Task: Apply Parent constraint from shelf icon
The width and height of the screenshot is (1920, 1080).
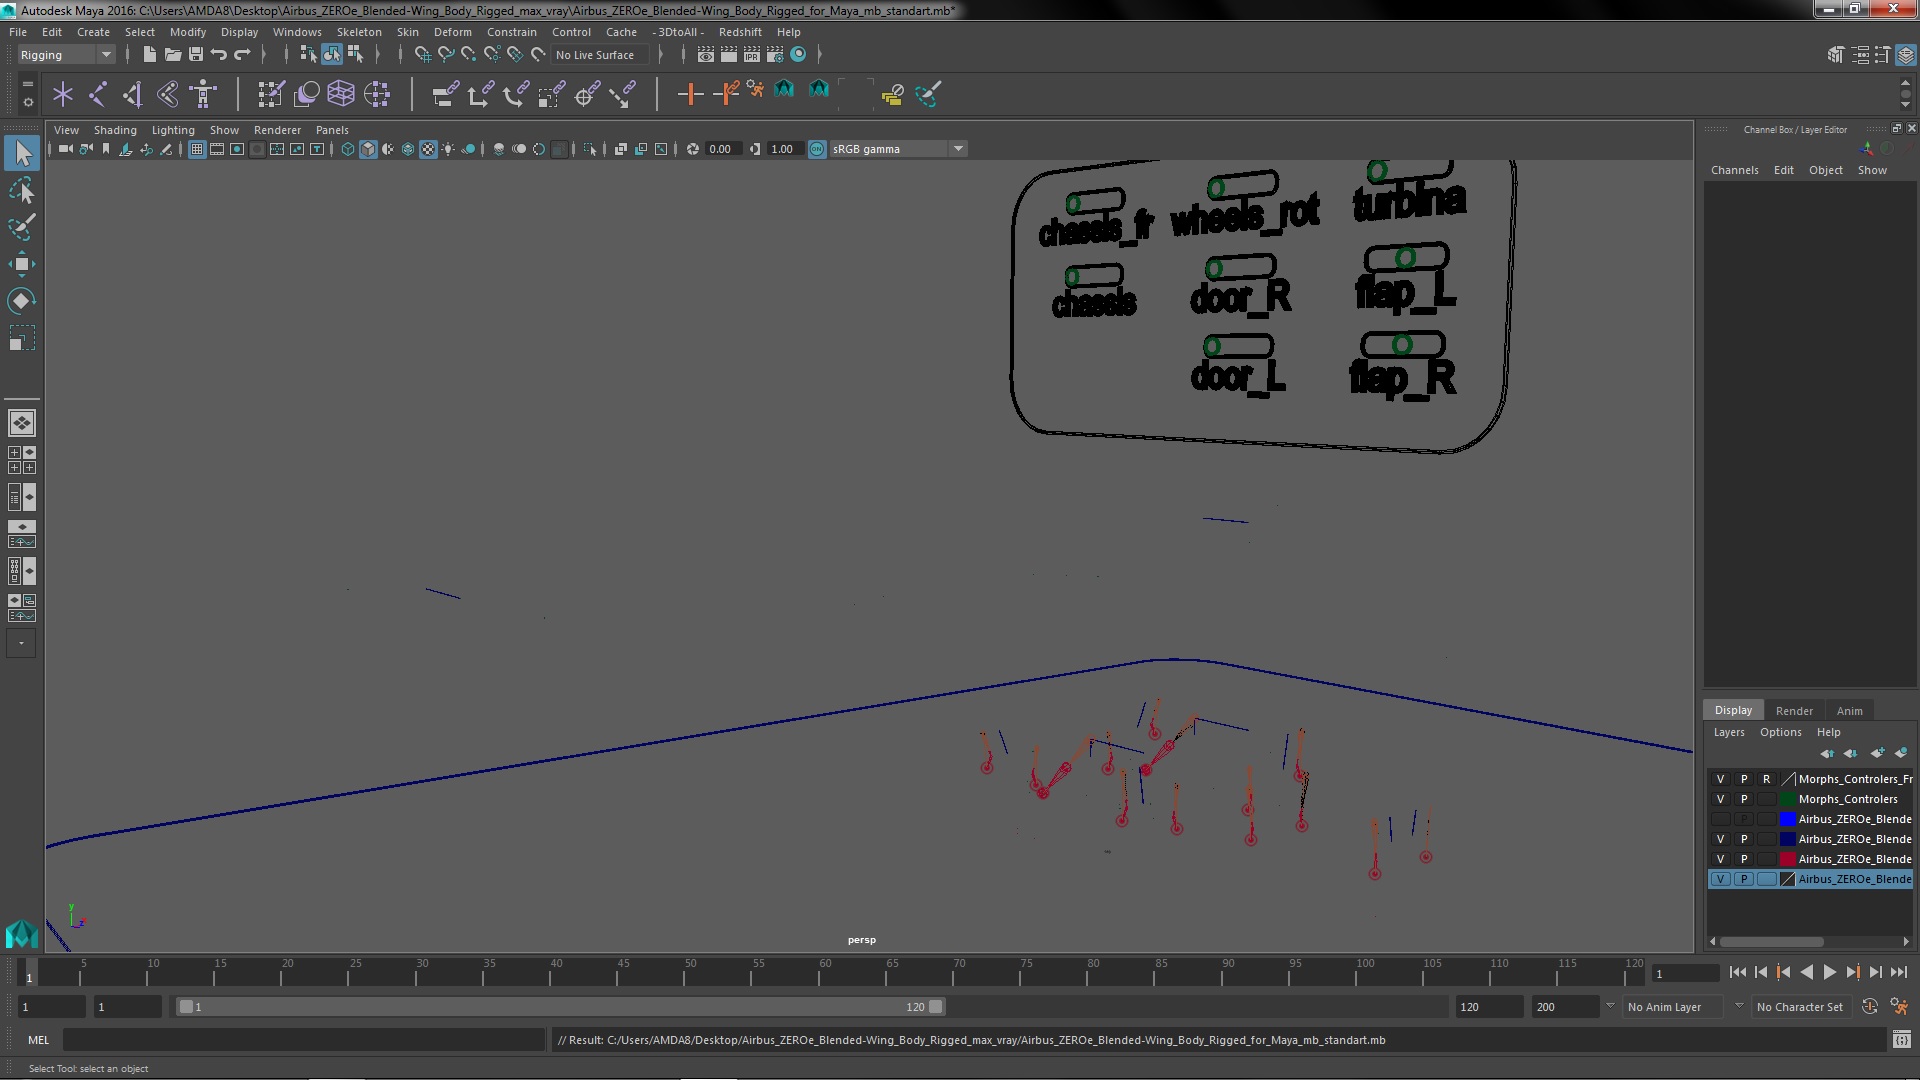Action: [445, 94]
